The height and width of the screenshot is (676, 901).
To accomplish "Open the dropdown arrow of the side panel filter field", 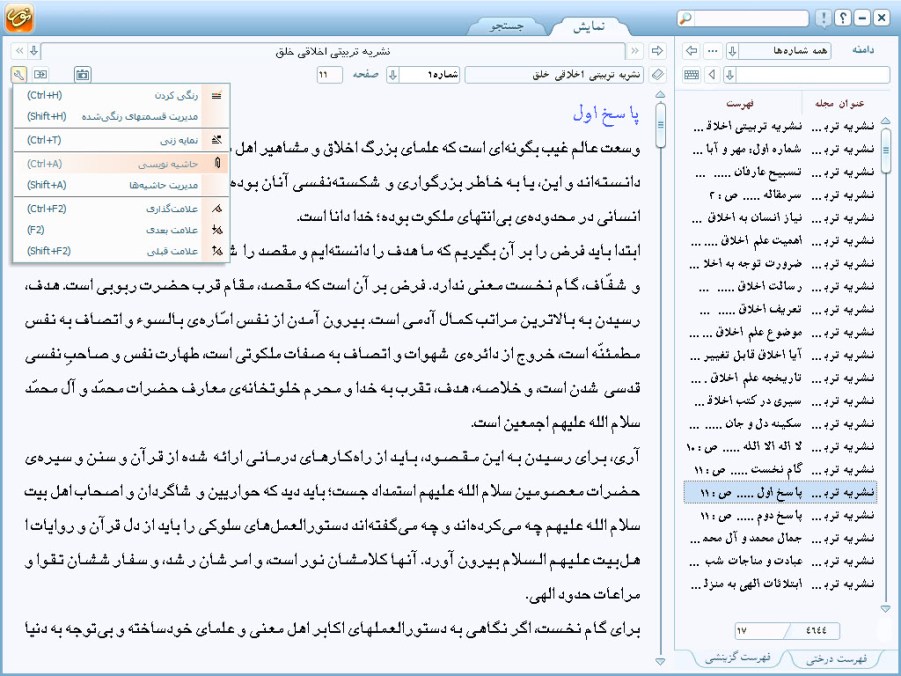I will point(730,75).
